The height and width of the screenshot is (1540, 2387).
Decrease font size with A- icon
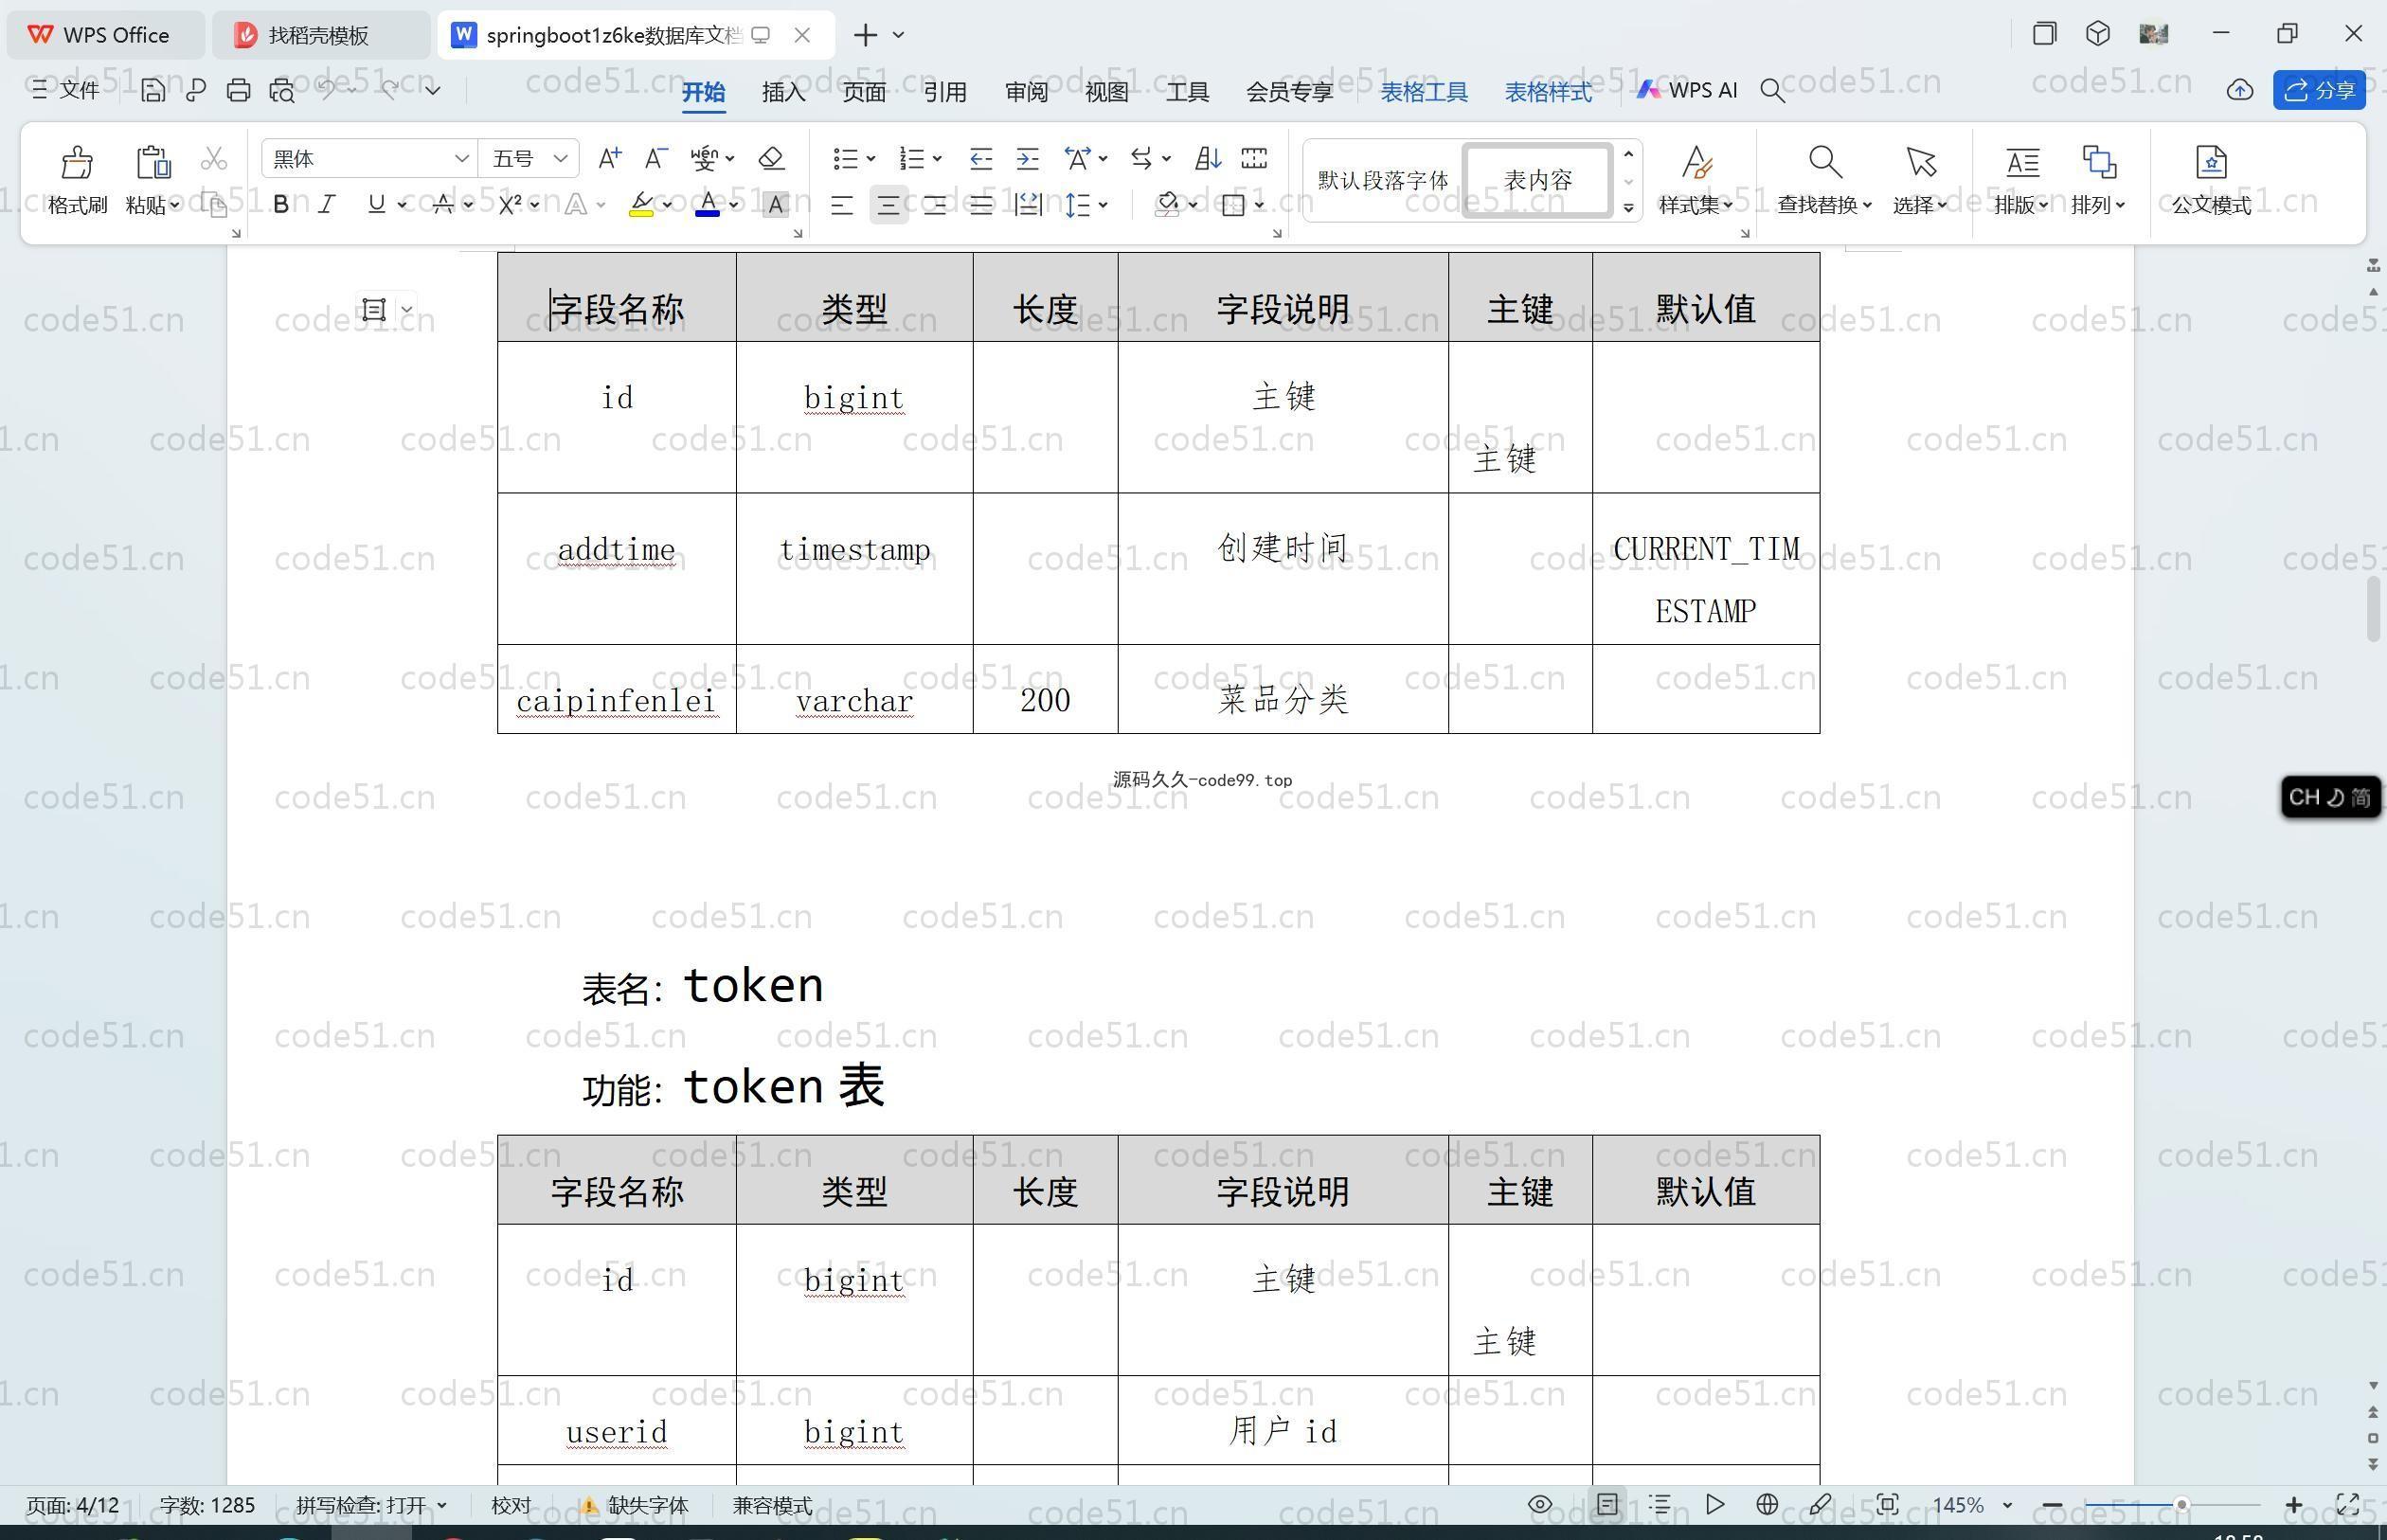(x=655, y=158)
